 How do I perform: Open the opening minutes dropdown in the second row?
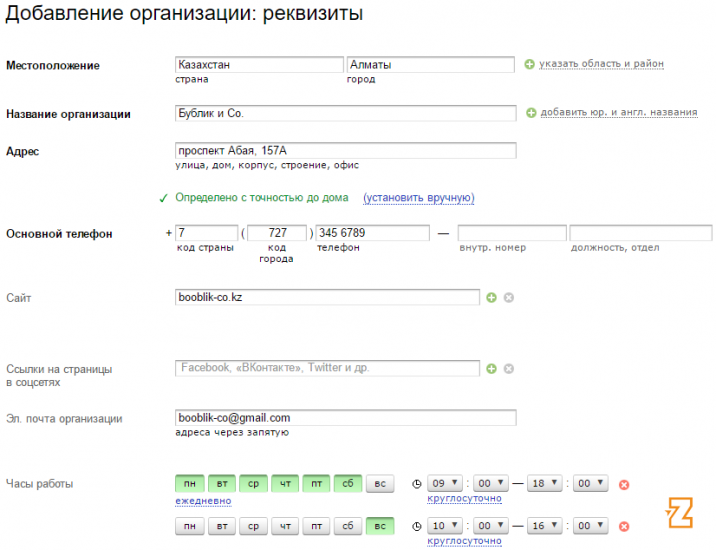(491, 526)
